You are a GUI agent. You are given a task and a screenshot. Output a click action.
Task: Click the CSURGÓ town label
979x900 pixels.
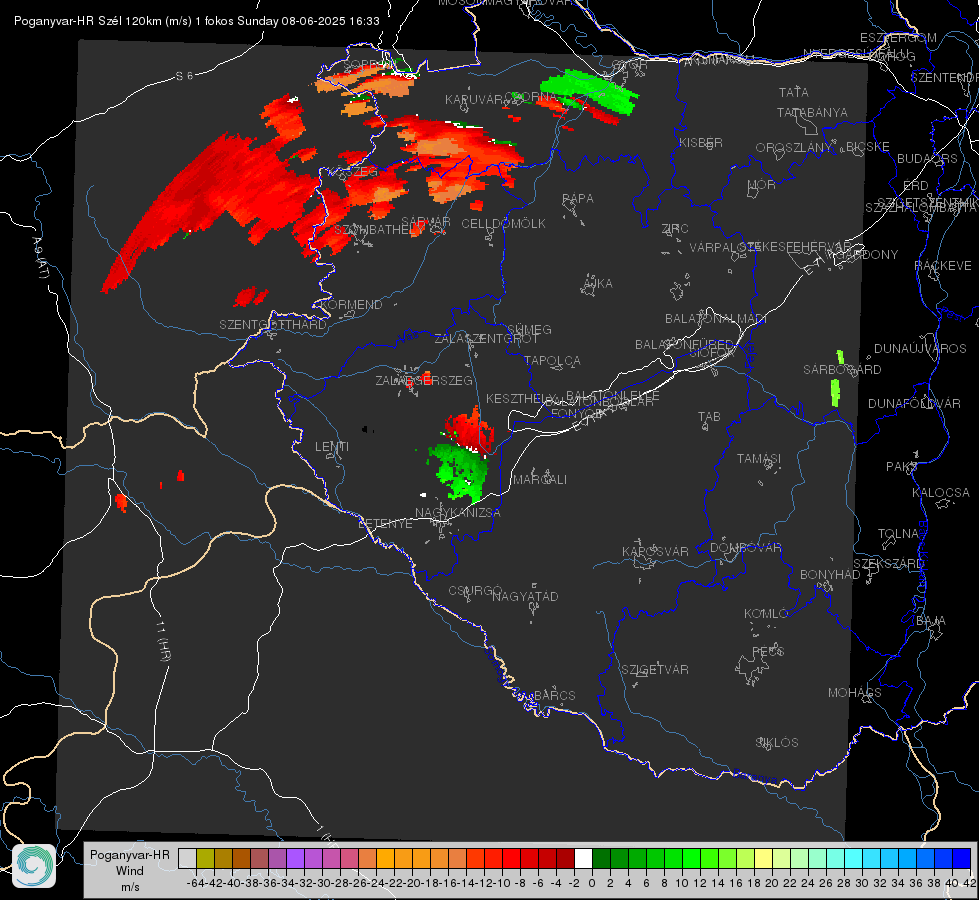475,590
